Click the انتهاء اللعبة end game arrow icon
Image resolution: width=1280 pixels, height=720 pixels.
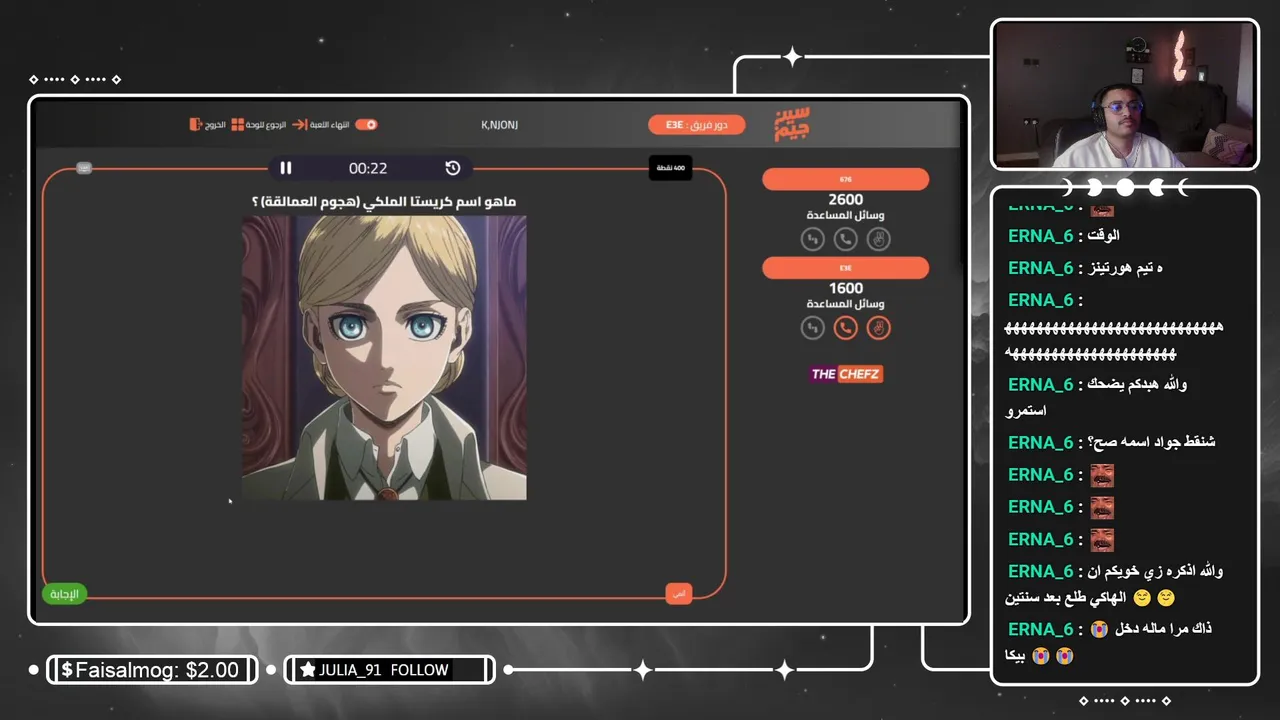(299, 124)
